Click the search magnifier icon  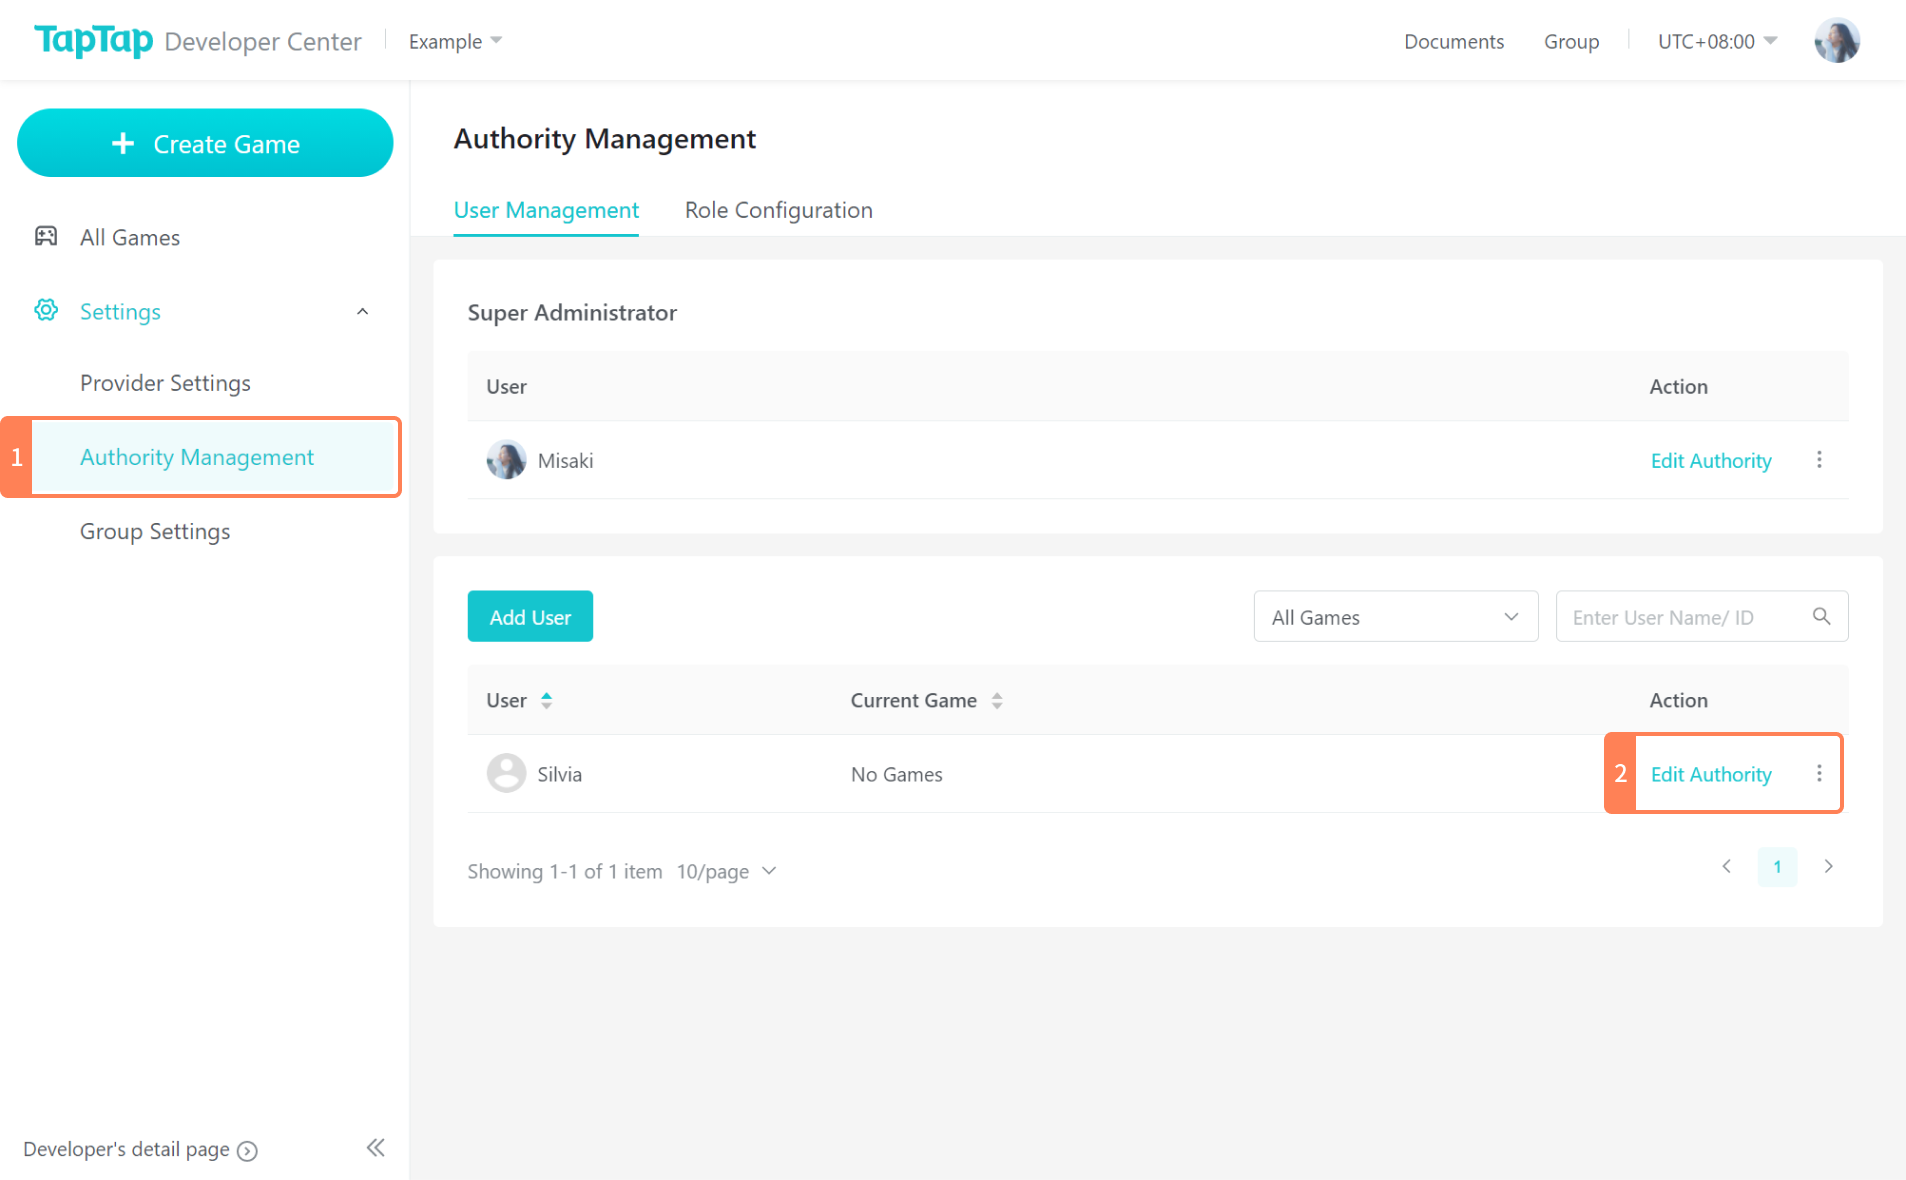[1821, 617]
